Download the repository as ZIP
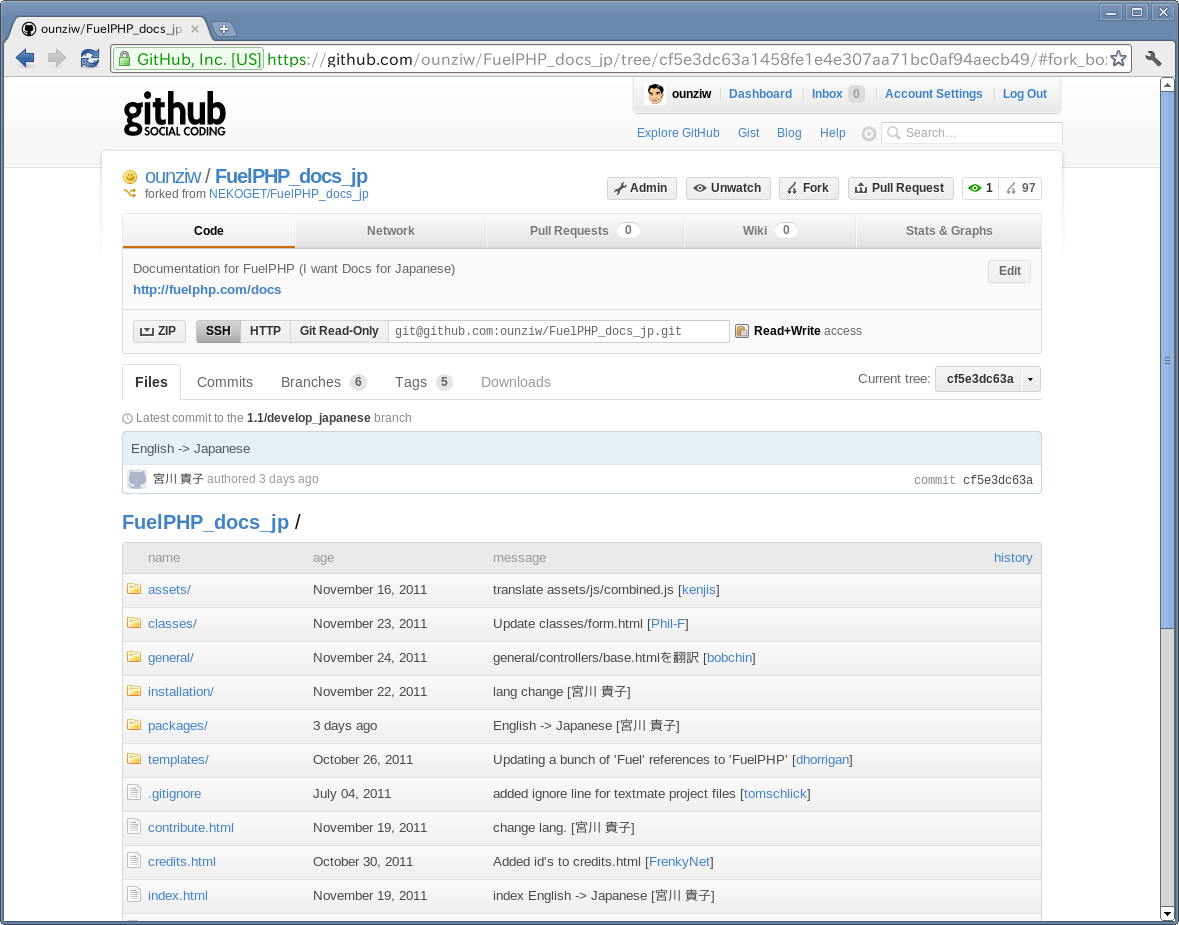The height and width of the screenshot is (925, 1179). click(159, 331)
